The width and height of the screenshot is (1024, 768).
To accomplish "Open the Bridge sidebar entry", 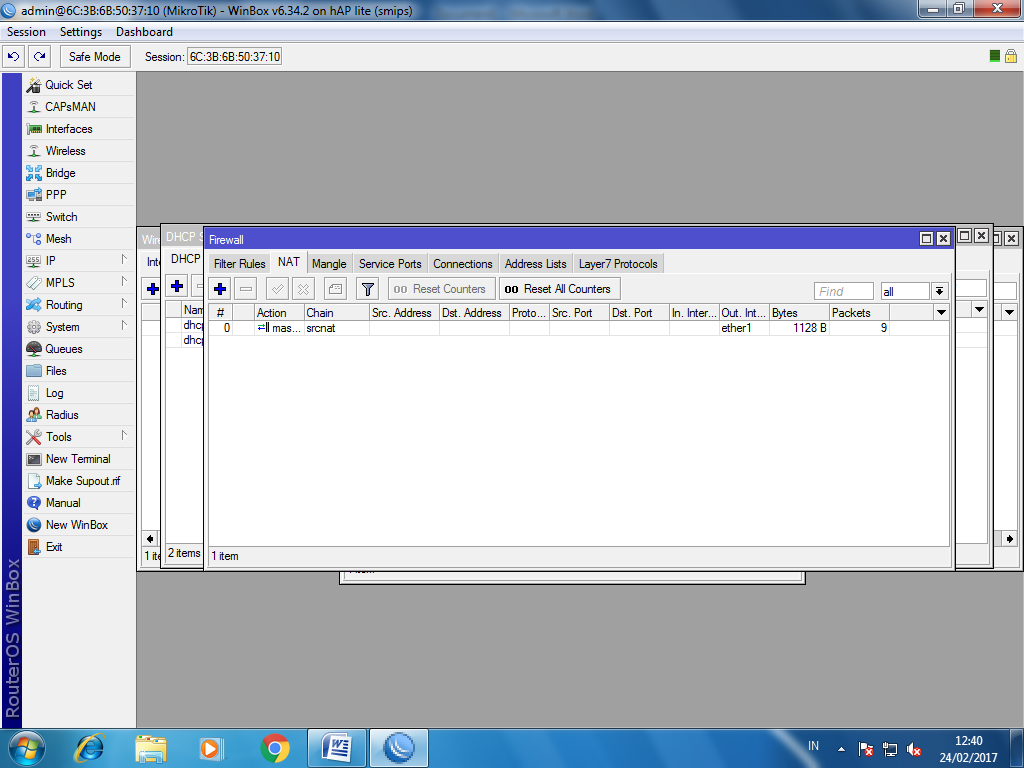I will pyautogui.click(x=78, y=173).
